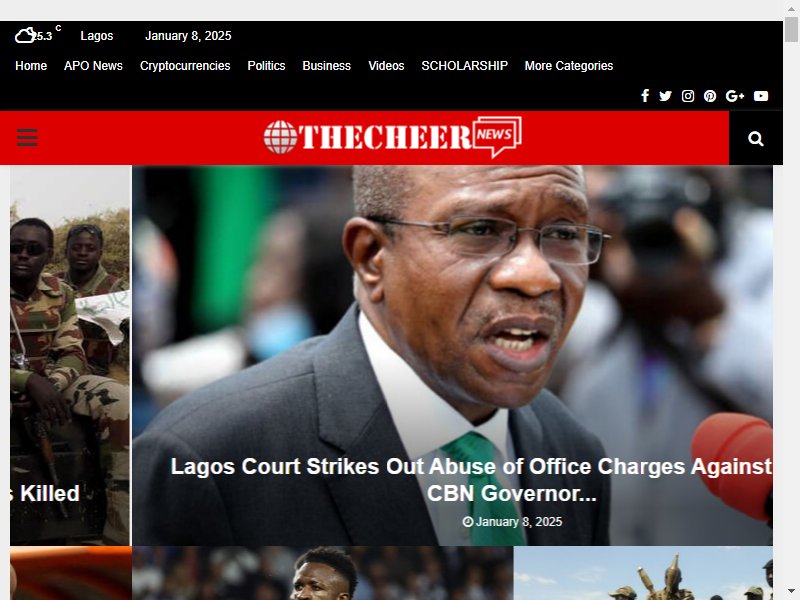Toggle the hamburger side menu
The width and height of the screenshot is (800, 600).
[x=27, y=138]
